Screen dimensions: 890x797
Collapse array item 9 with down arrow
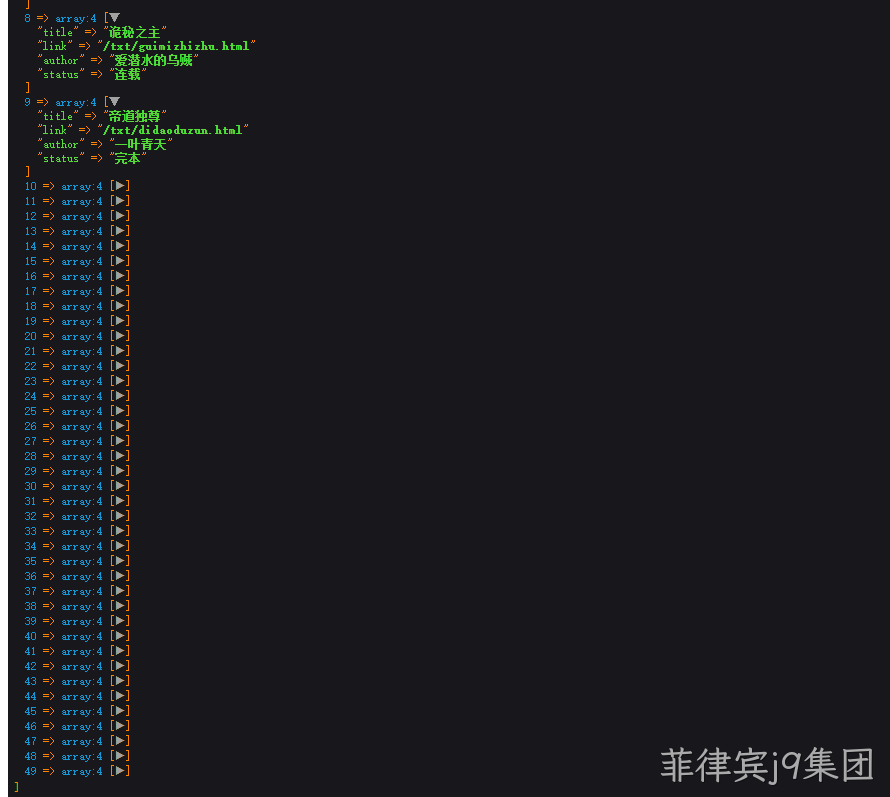pyautogui.click(x=114, y=102)
